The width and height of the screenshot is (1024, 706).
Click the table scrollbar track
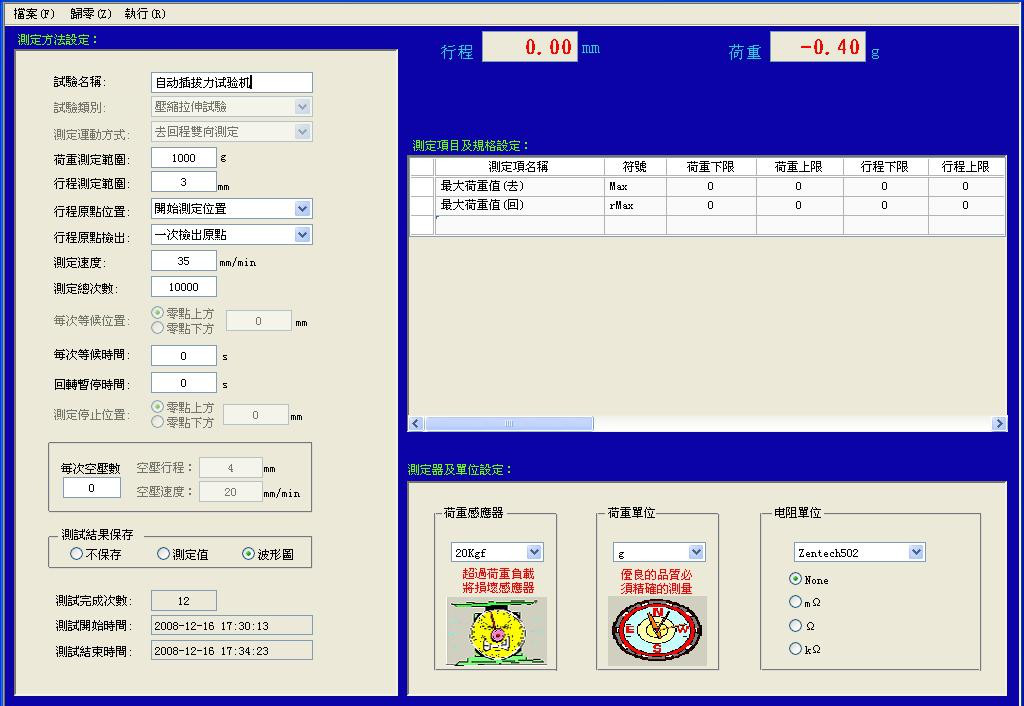[700, 423]
